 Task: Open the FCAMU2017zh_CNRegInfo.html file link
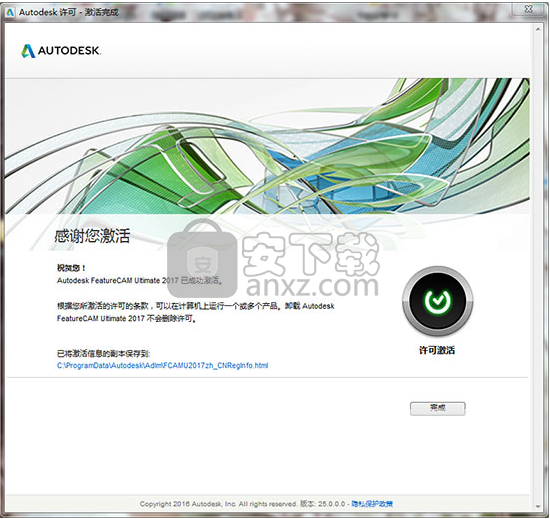point(162,365)
